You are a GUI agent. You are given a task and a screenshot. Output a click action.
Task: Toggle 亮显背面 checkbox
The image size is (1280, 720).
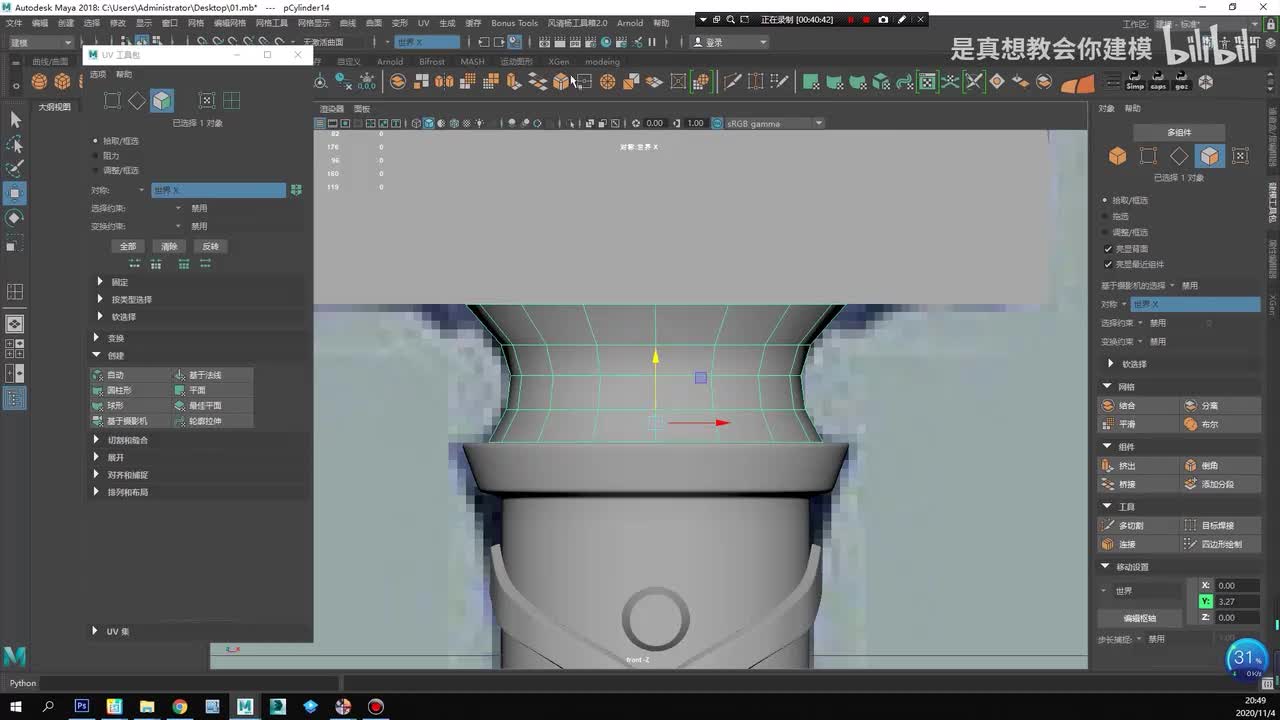1107,248
